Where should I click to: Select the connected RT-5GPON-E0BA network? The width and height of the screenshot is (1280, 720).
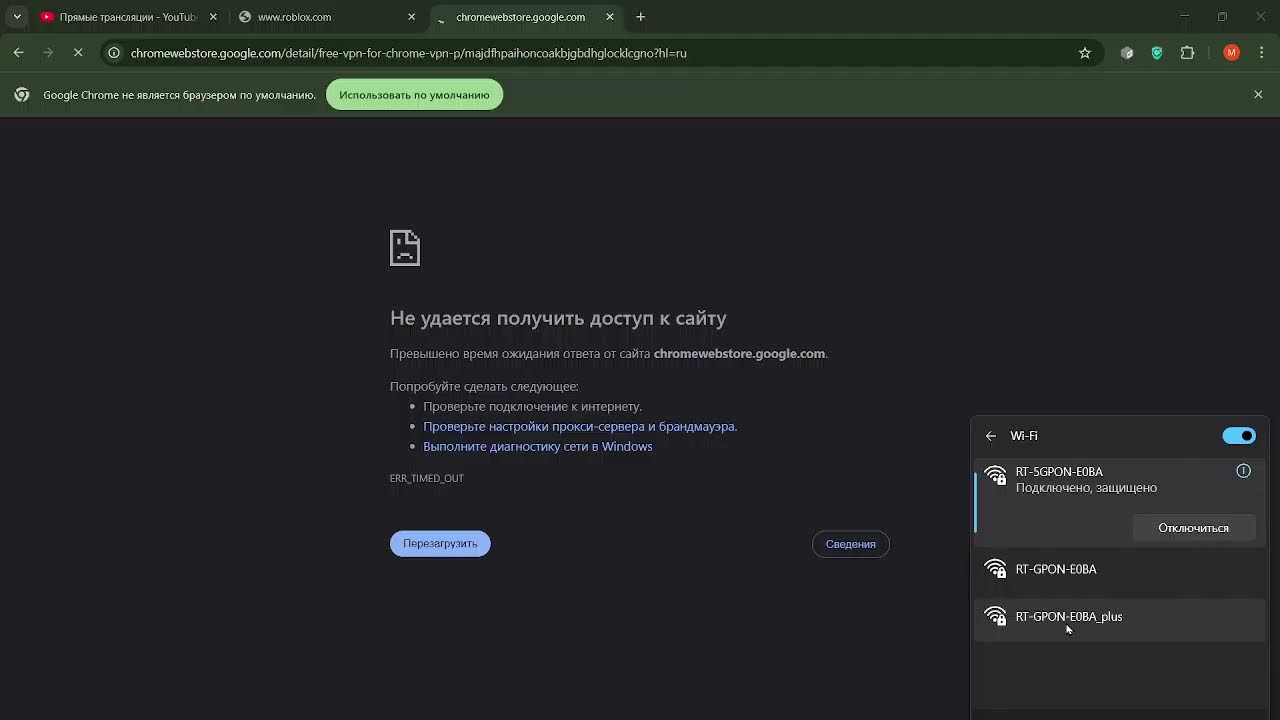coord(1120,503)
